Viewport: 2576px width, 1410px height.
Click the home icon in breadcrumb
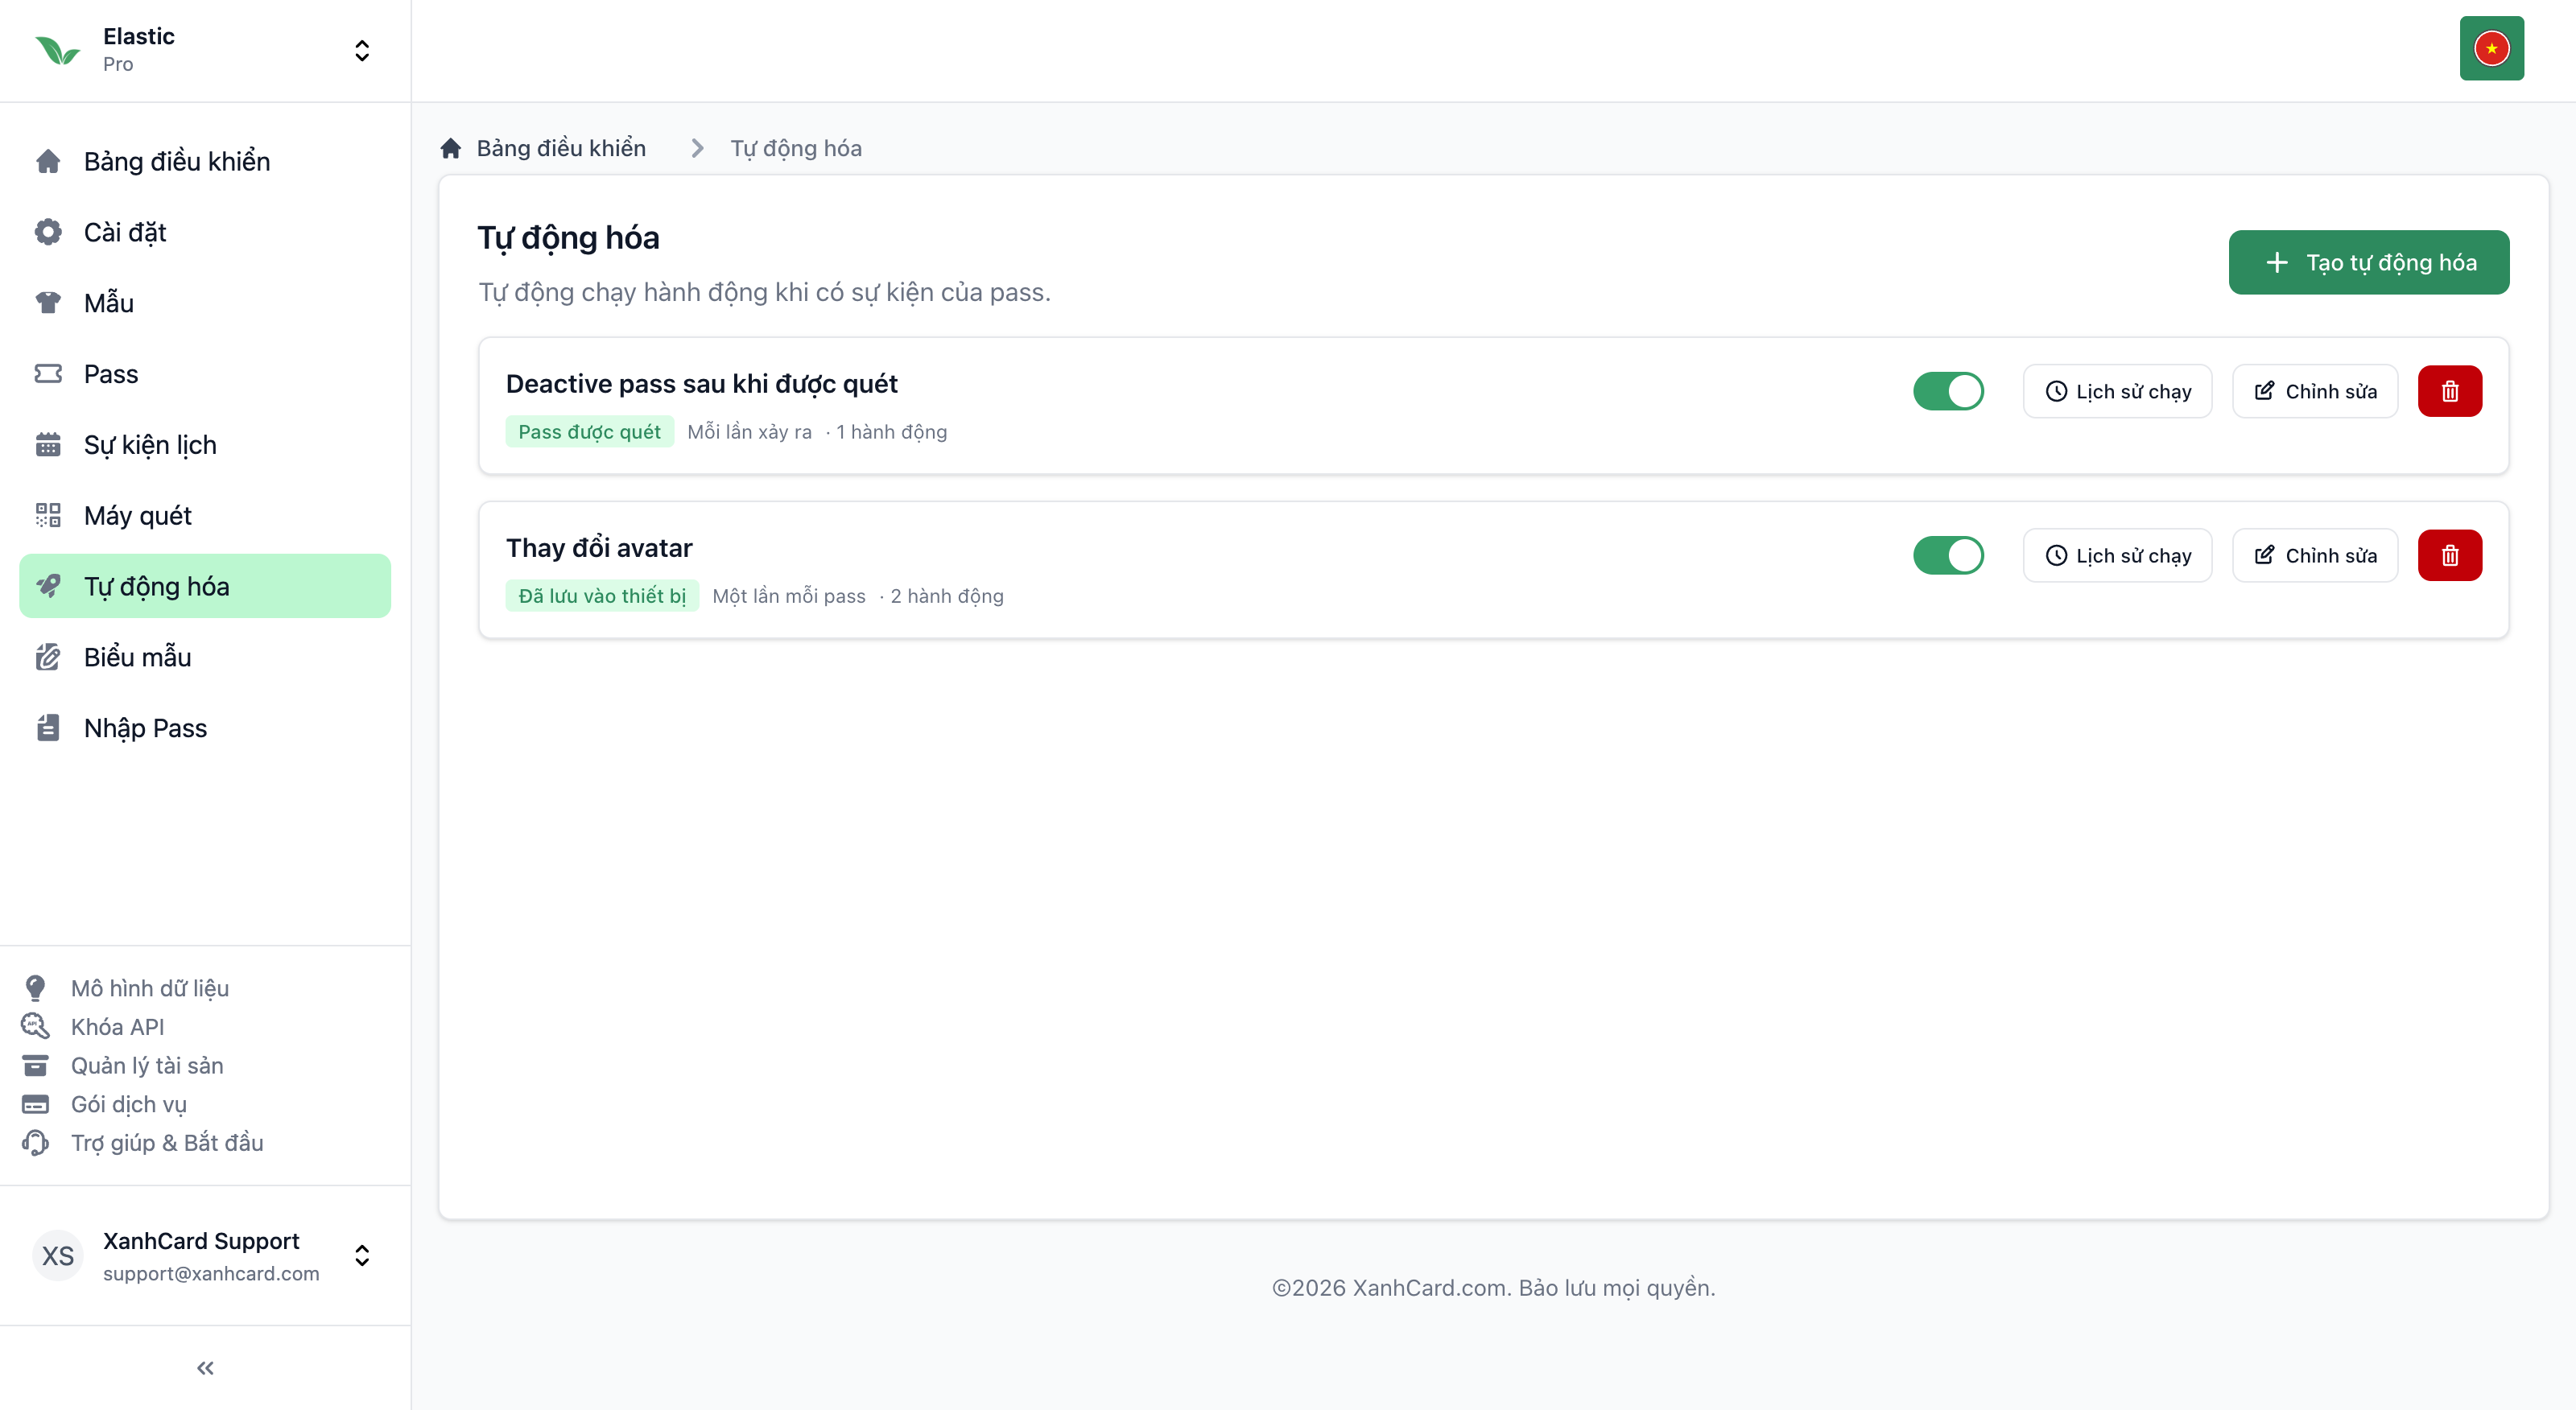(x=451, y=148)
